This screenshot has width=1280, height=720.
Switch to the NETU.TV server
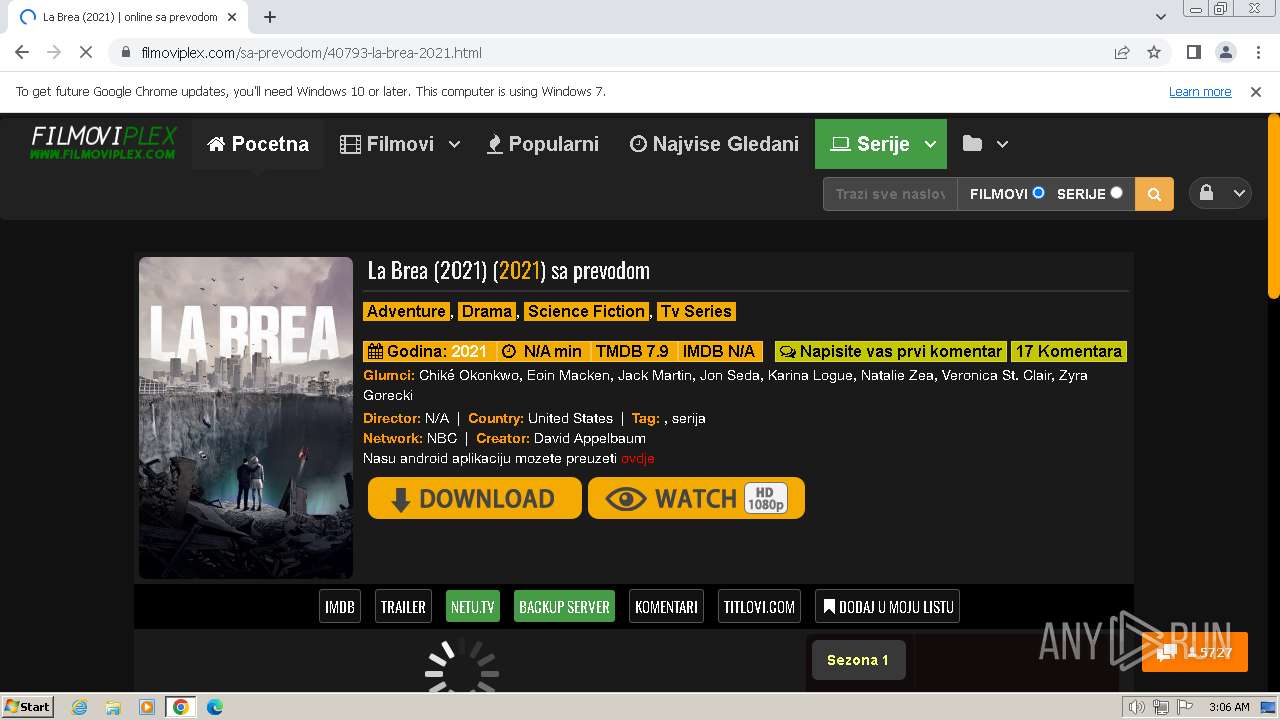point(473,606)
